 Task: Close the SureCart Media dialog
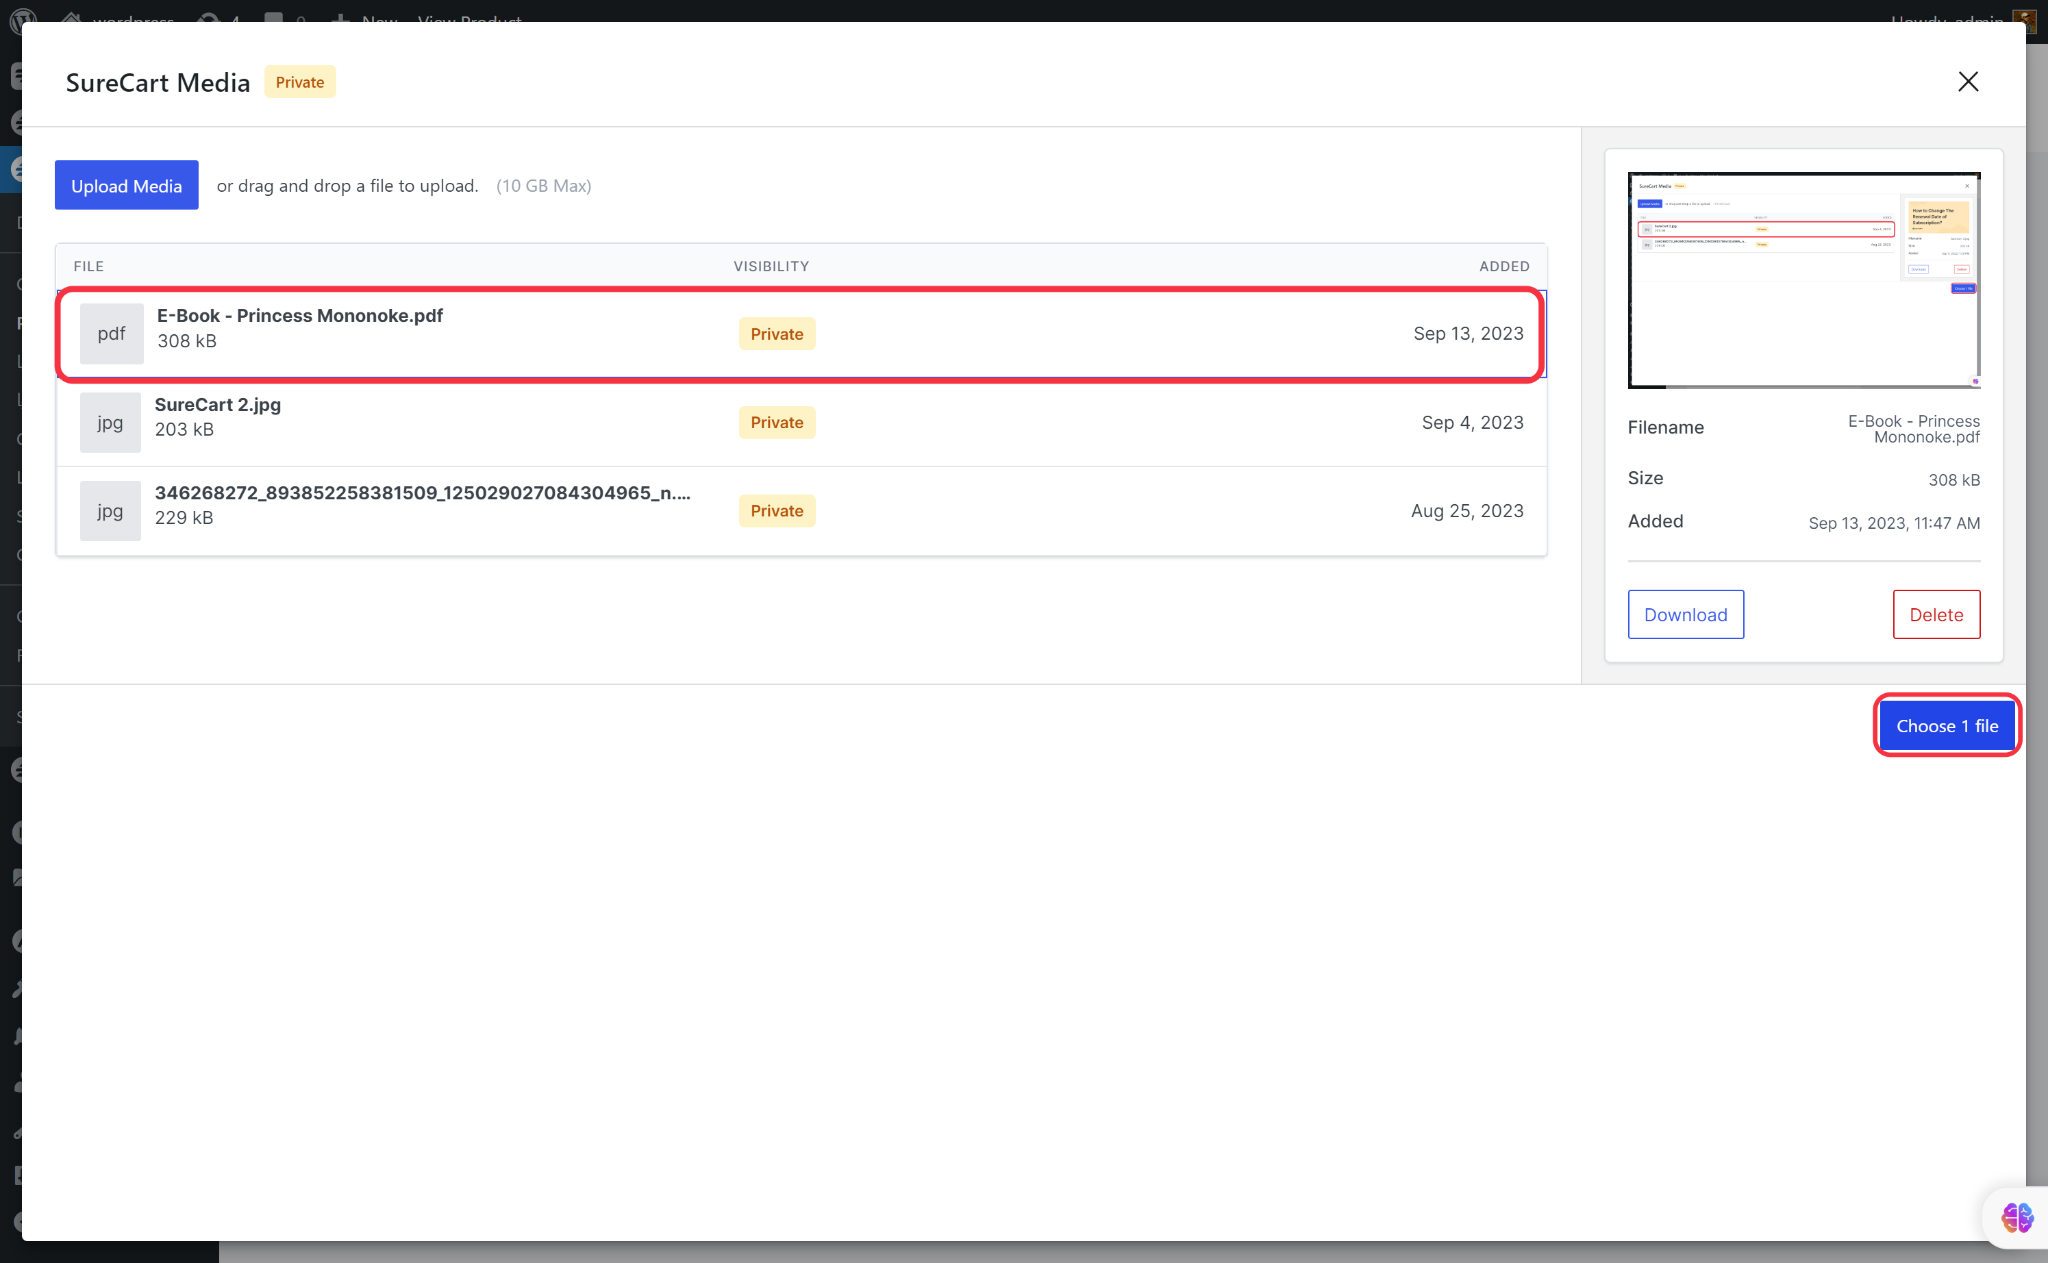[1967, 82]
